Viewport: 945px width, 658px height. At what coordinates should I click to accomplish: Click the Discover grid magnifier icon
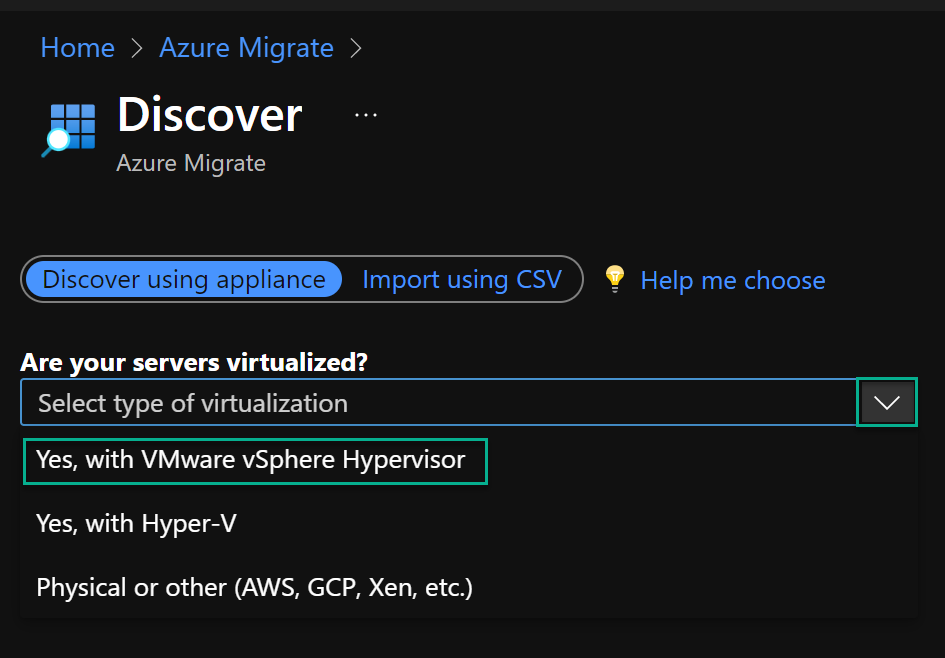click(x=69, y=130)
